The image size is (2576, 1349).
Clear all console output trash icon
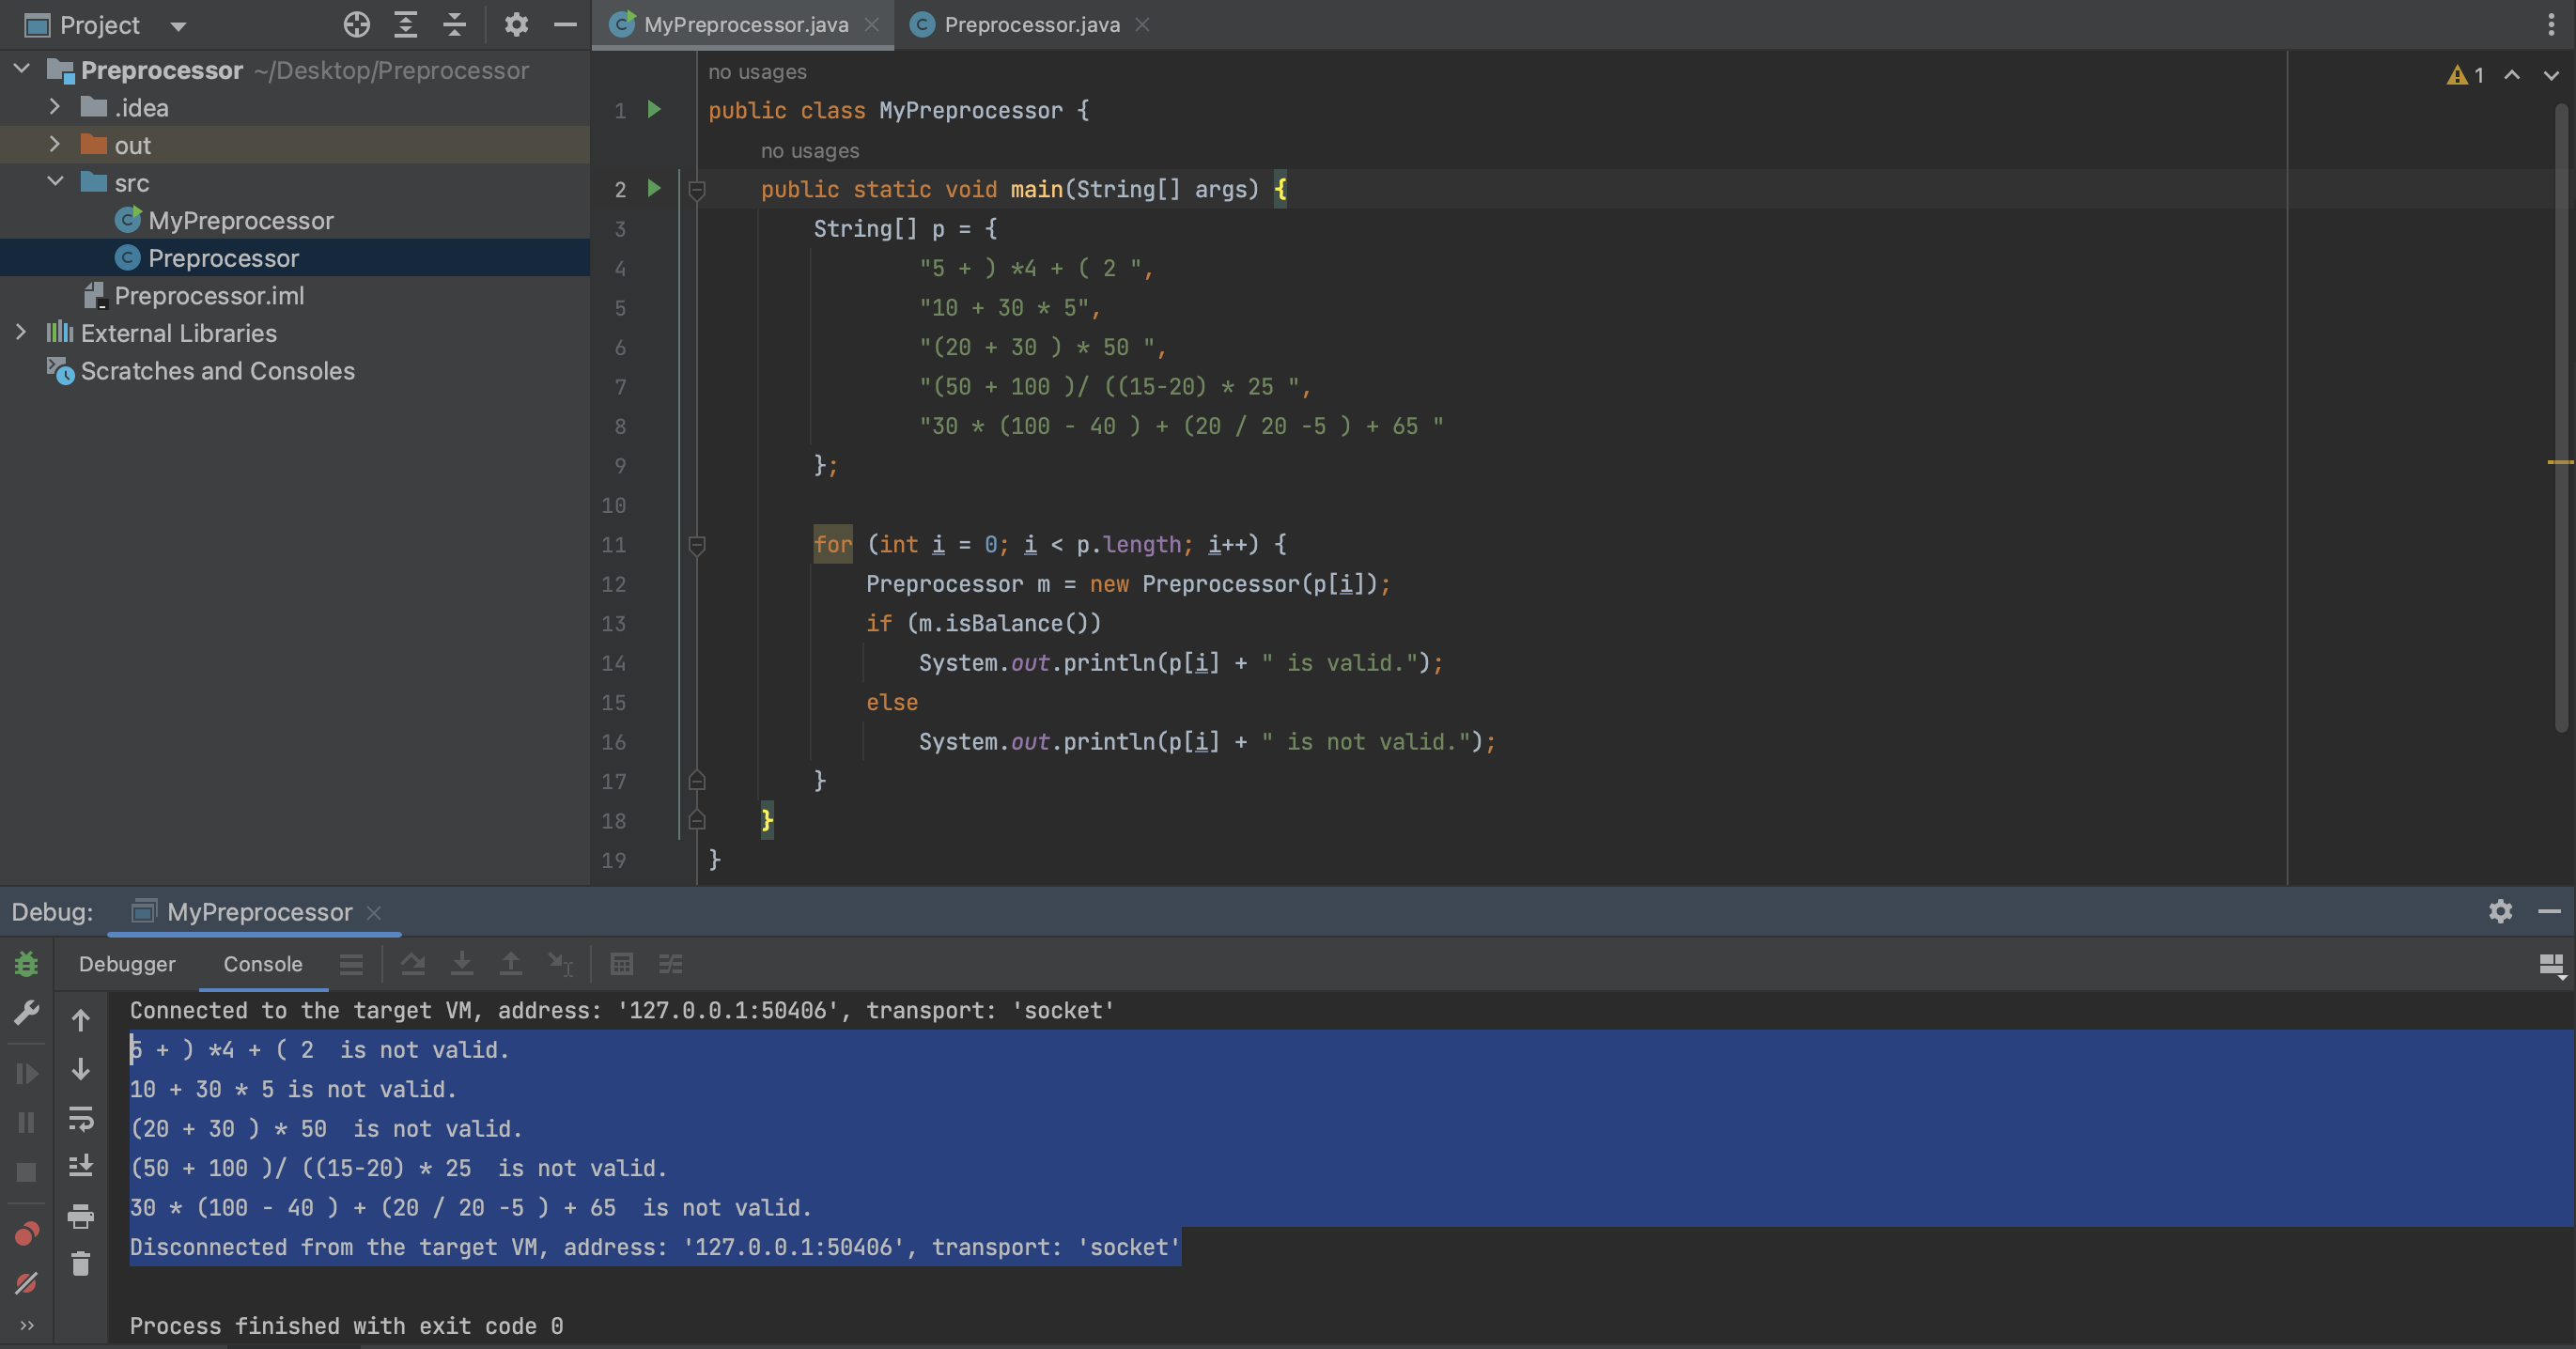[81, 1264]
